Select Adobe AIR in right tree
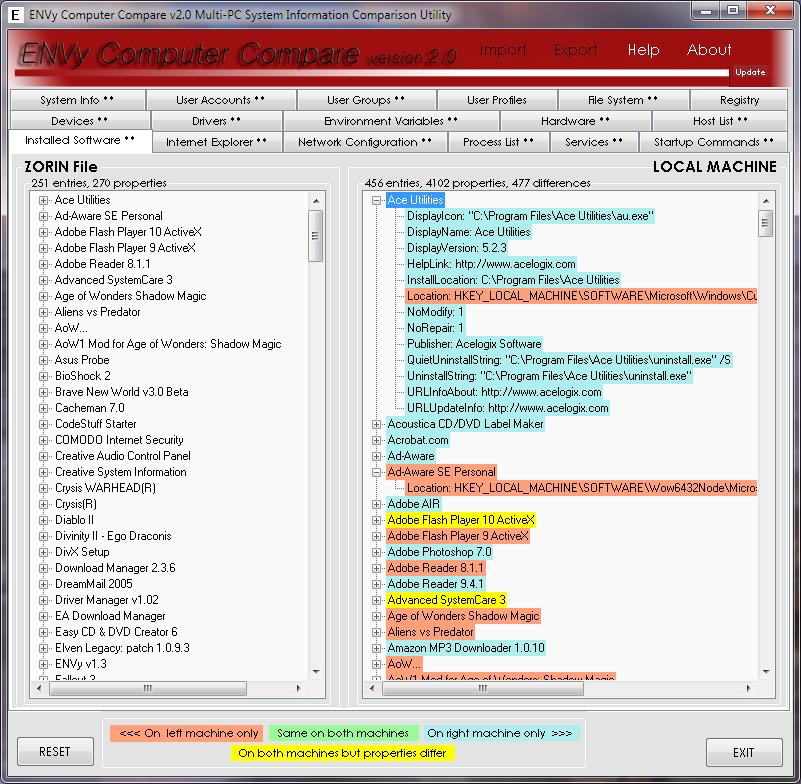The image size is (801, 784). click(x=413, y=504)
